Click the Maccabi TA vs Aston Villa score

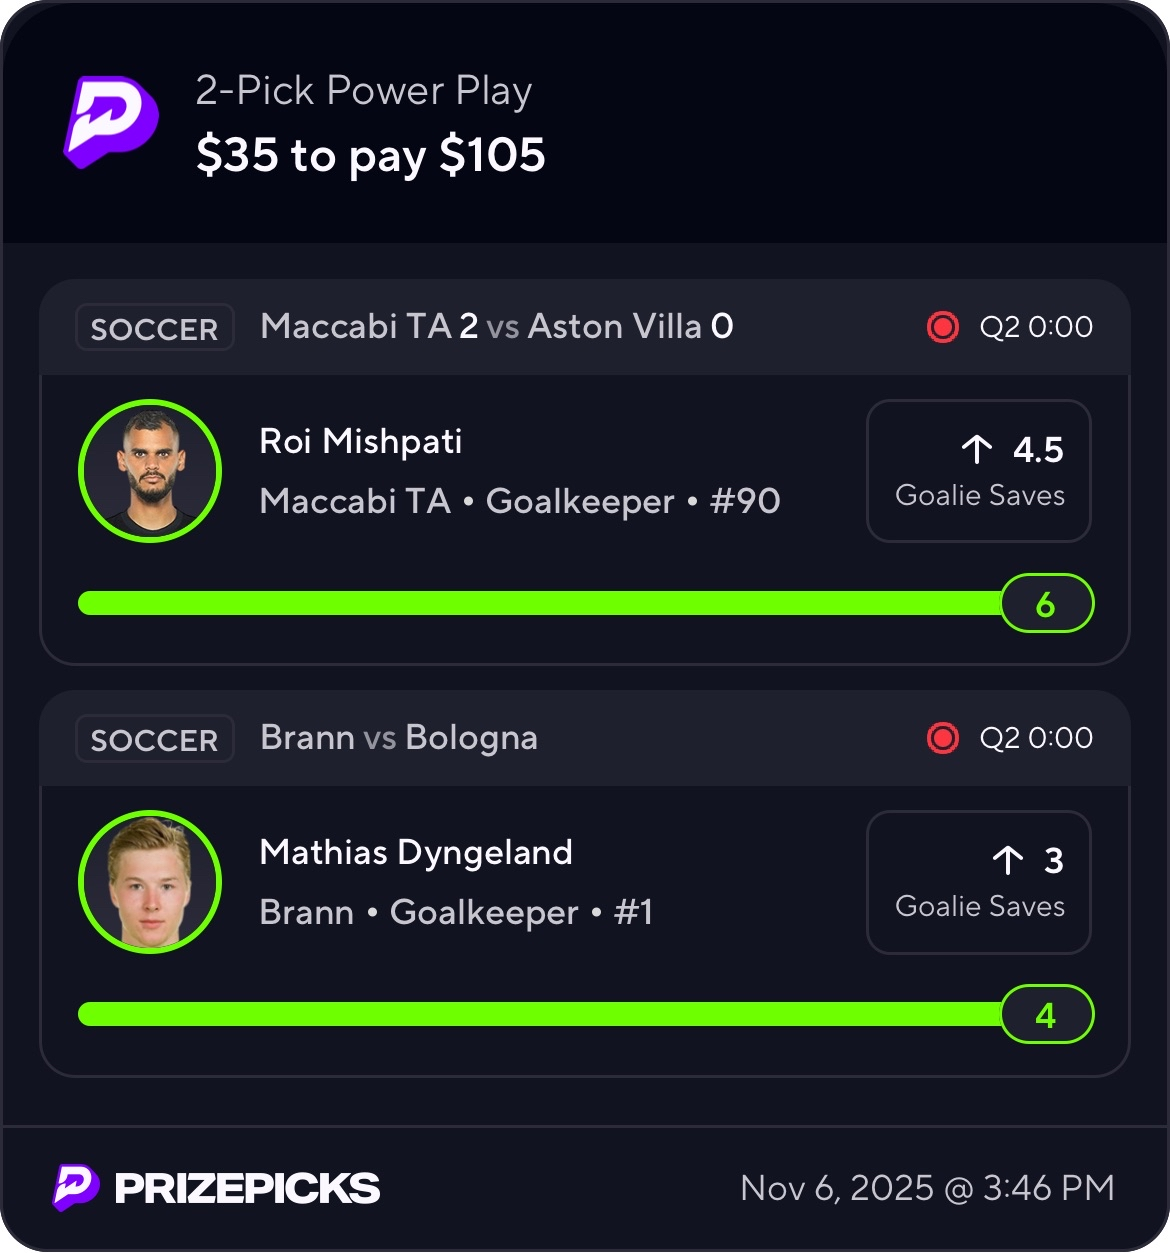click(497, 327)
